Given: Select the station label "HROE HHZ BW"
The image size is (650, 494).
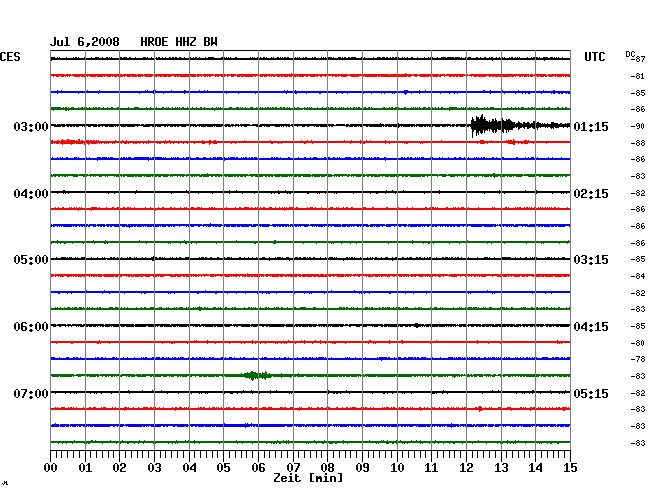Looking at the screenshot, I should (179, 42).
